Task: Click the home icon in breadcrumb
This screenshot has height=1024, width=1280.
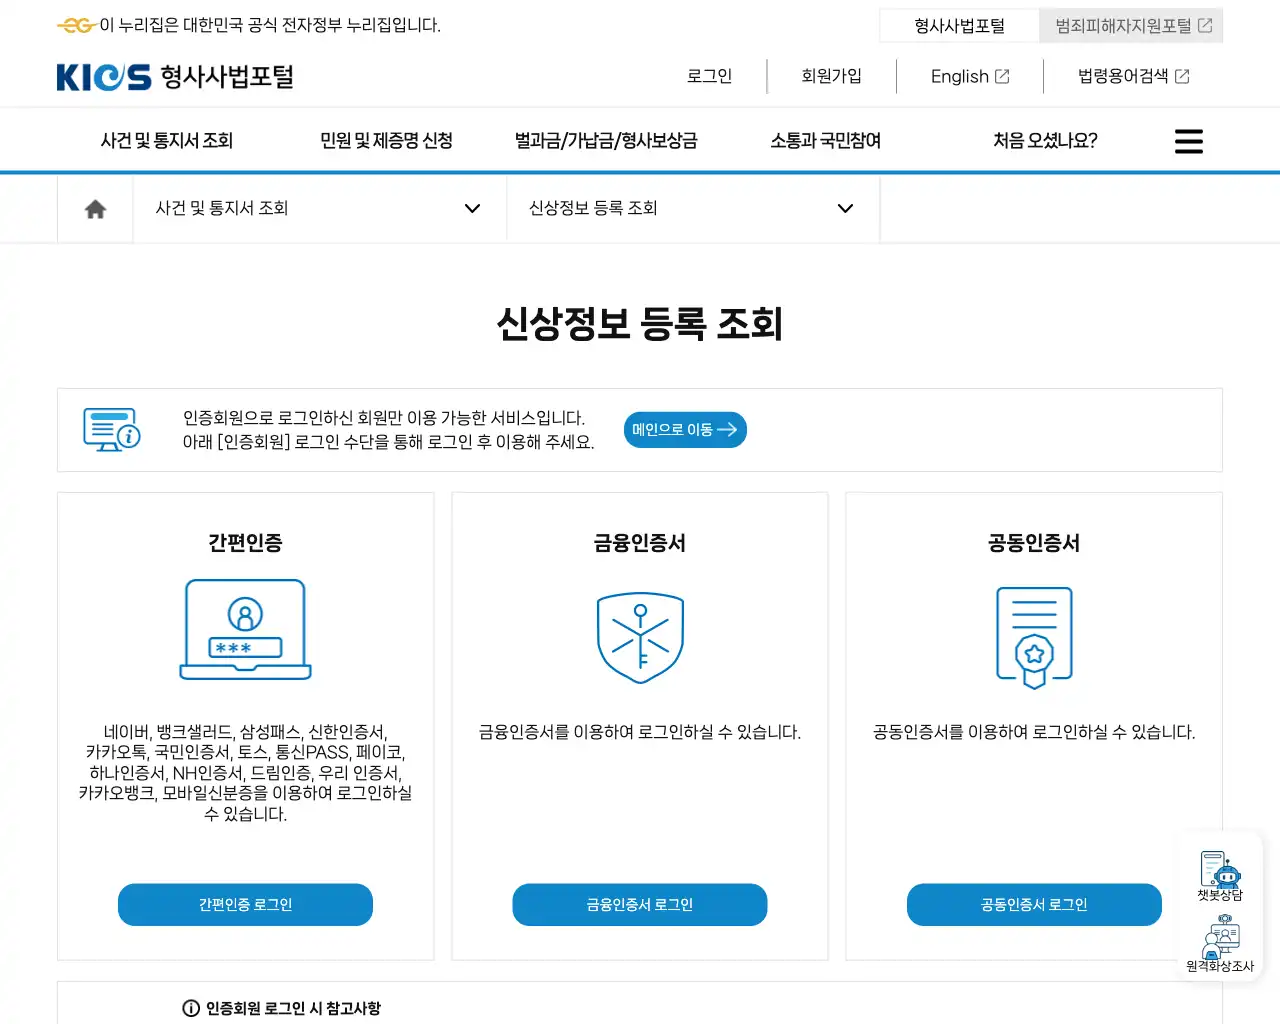Action: pyautogui.click(x=95, y=209)
